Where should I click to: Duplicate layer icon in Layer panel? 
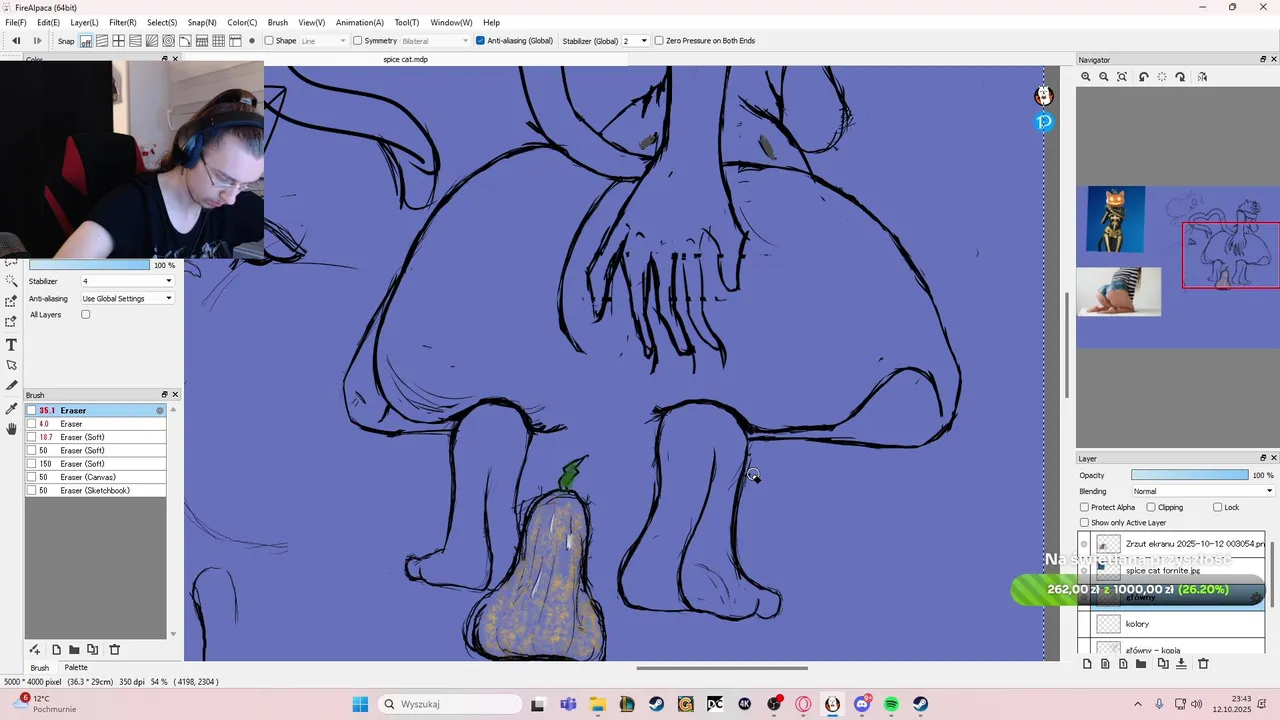tap(1163, 663)
